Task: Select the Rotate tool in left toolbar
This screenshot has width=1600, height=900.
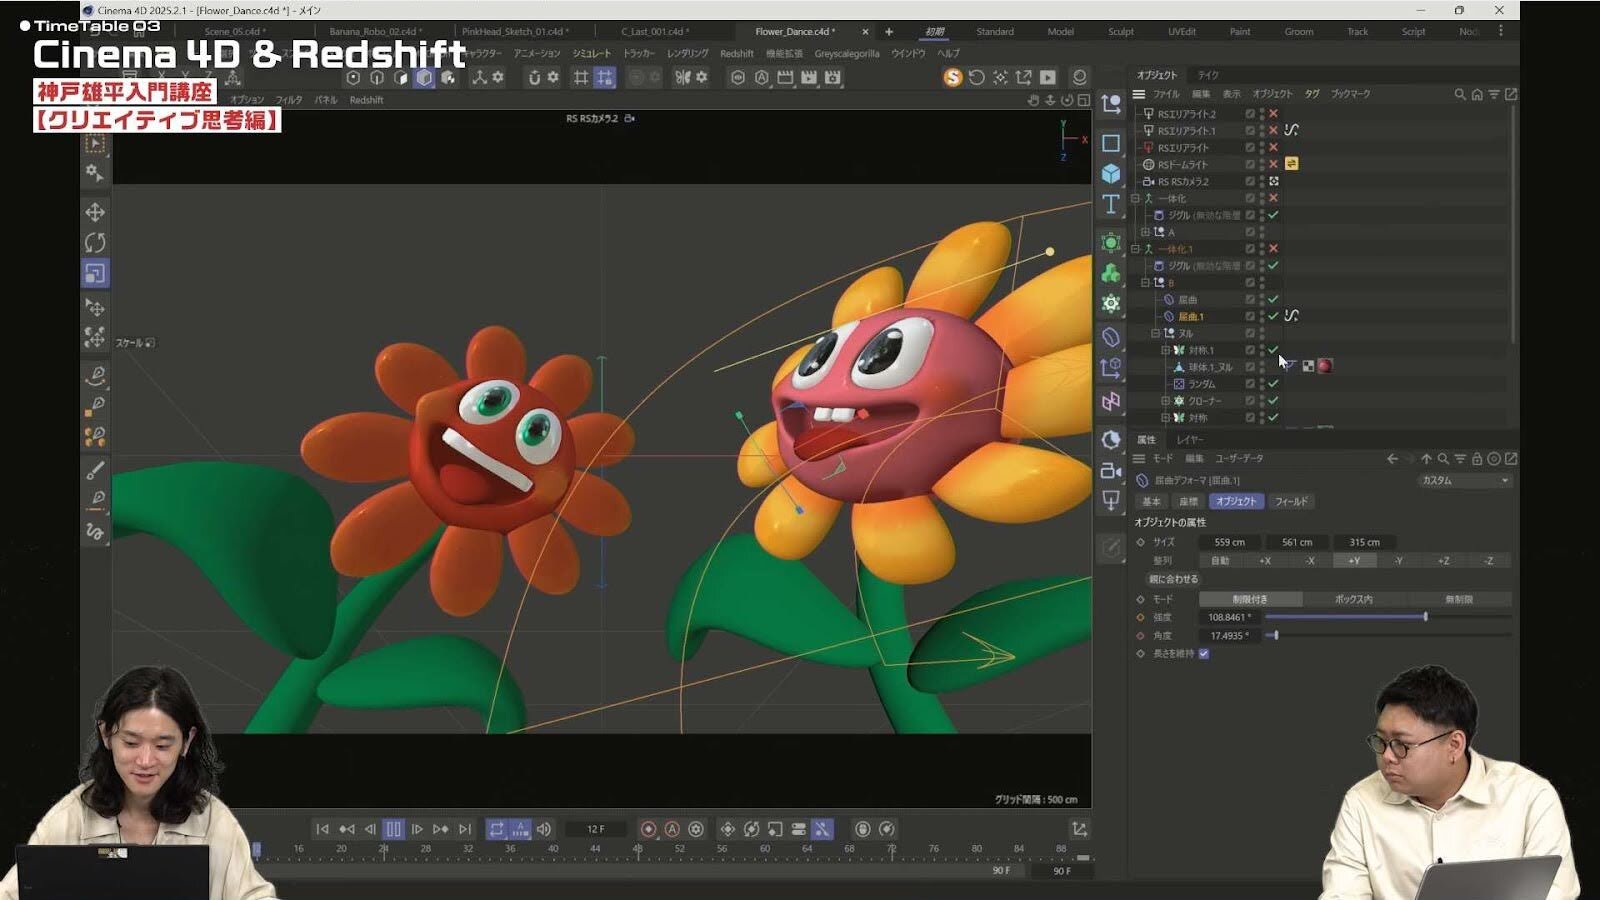Action: pos(95,243)
